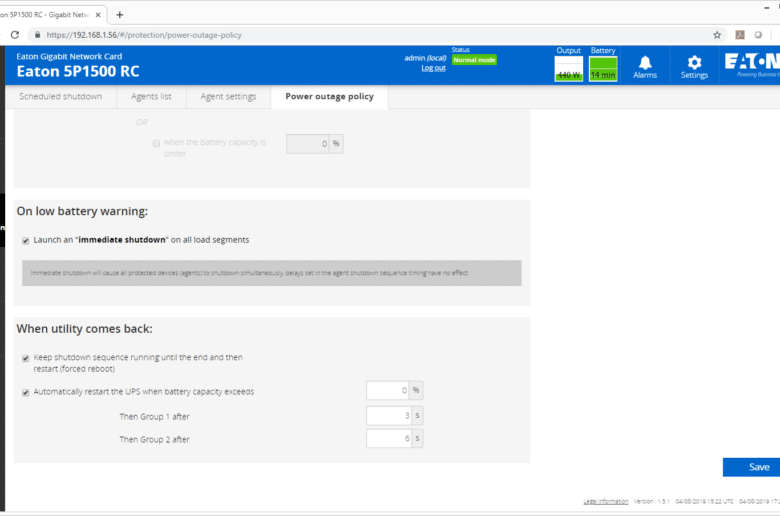The height and width of the screenshot is (516, 780).
Task: Click the 'Eaton Gigabit Network Card' text
Action: click(69, 56)
